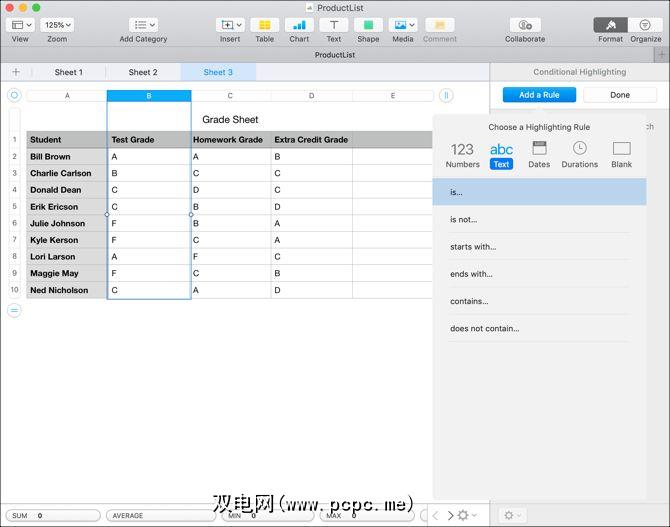The image size is (670, 527).
Task: Select the Student header cell
Action: click(x=67, y=140)
